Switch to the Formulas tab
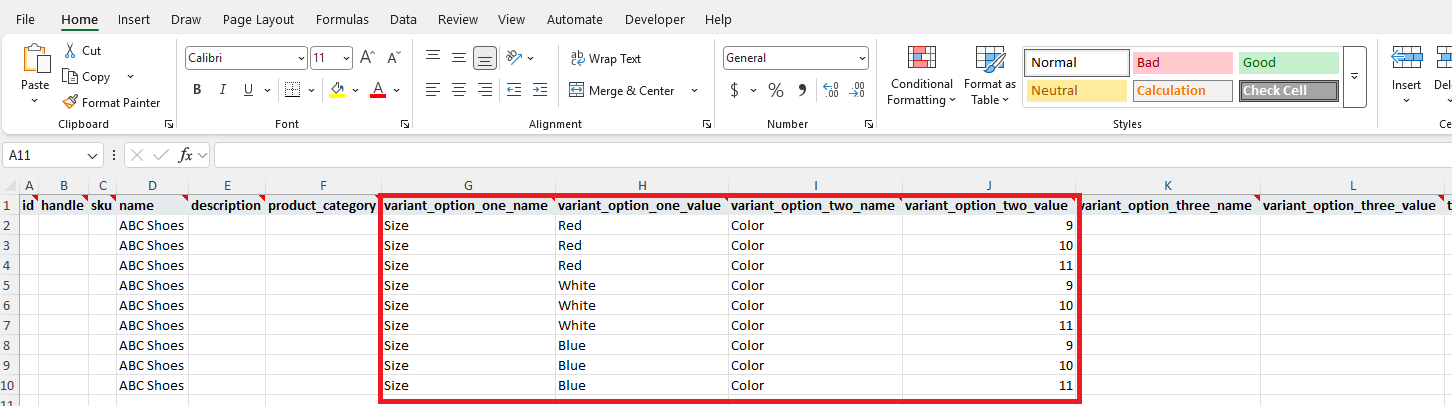Screen dimensions: 1452x406 click(342, 19)
